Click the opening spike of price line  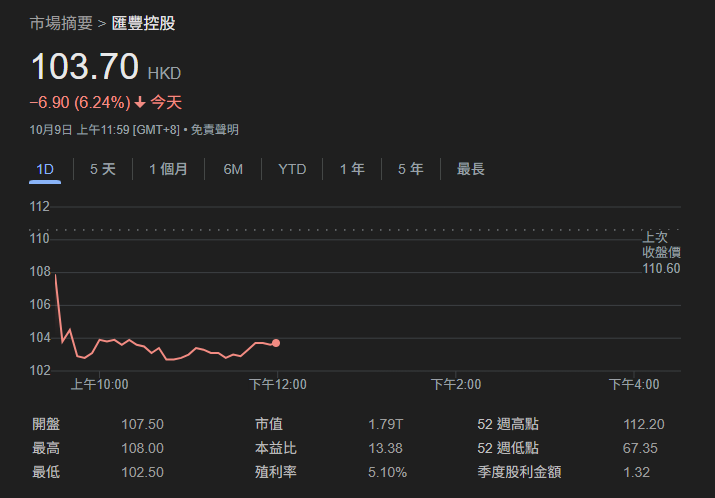pos(56,276)
